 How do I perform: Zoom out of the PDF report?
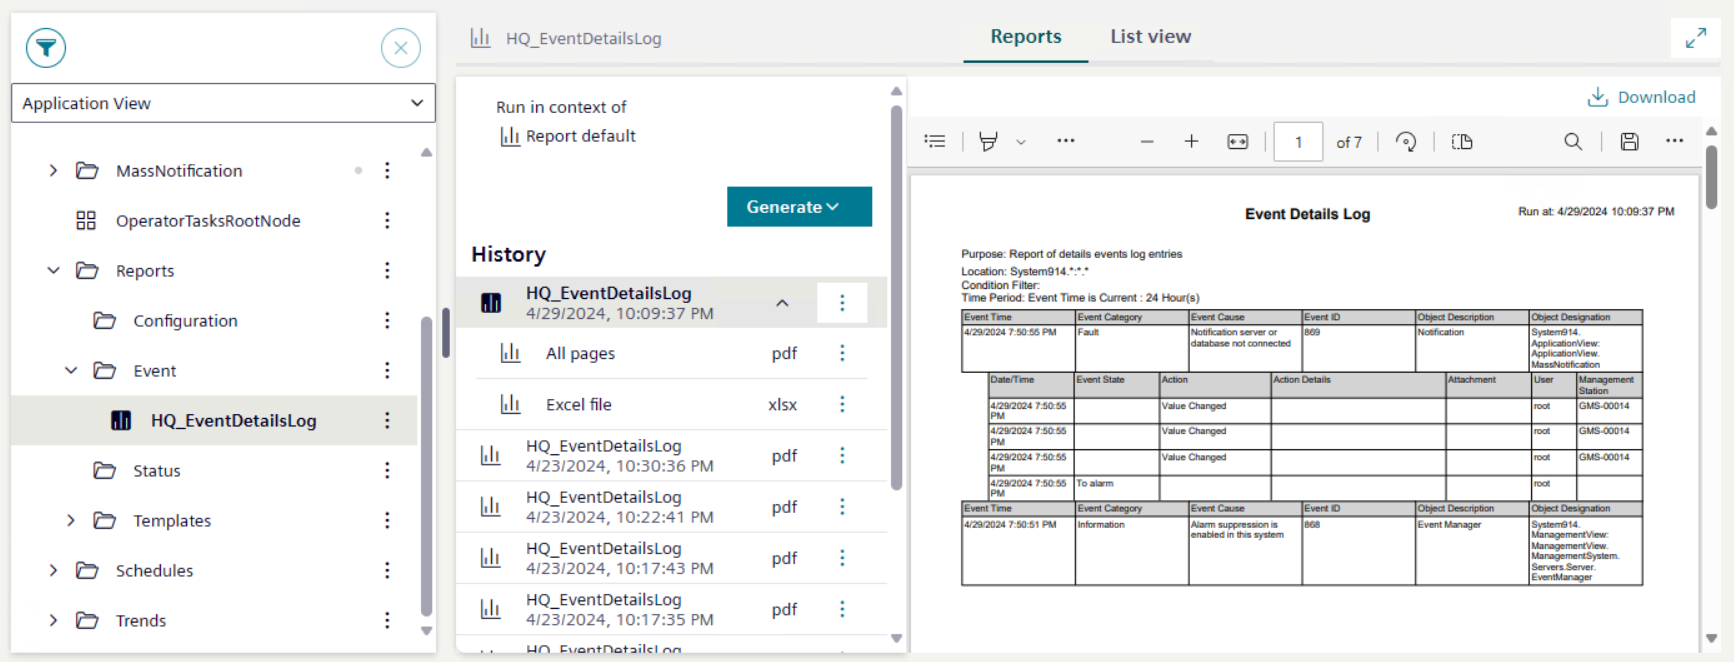pyautogui.click(x=1147, y=142)
